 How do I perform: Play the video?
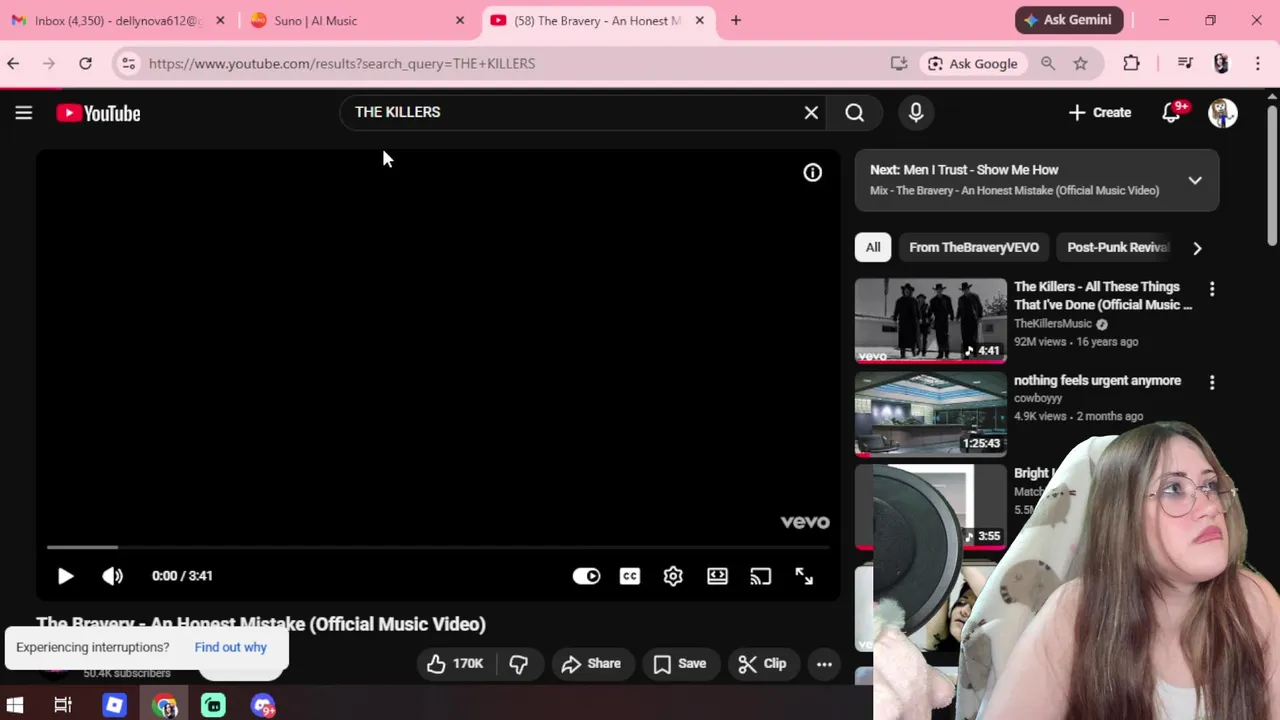(65, 576)
